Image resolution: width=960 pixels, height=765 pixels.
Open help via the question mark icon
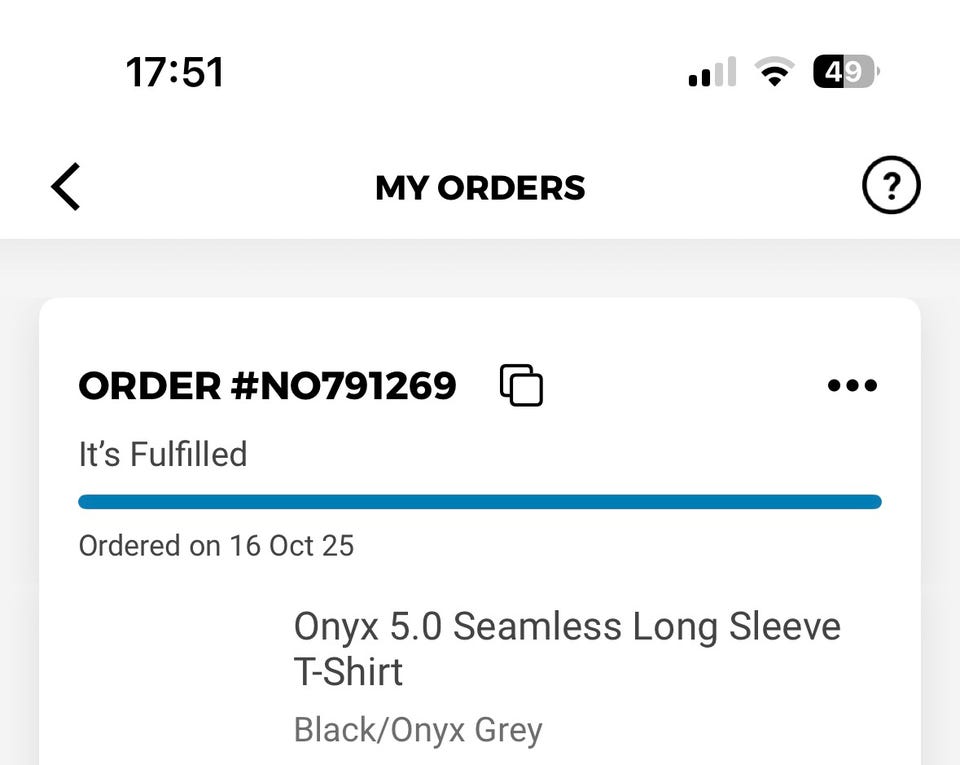[x=890, y=186]
